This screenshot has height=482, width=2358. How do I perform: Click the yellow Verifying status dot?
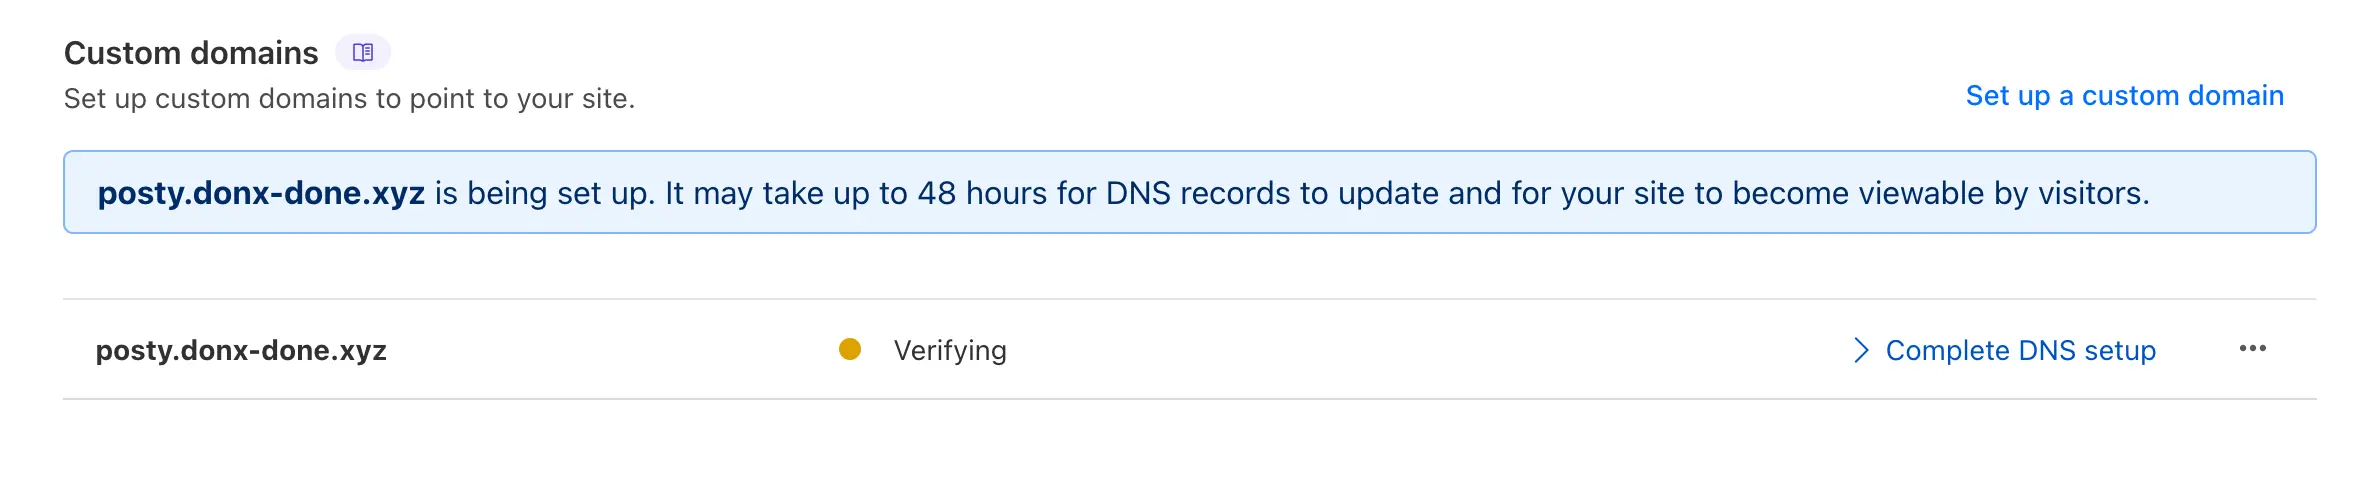pos(850,349)
